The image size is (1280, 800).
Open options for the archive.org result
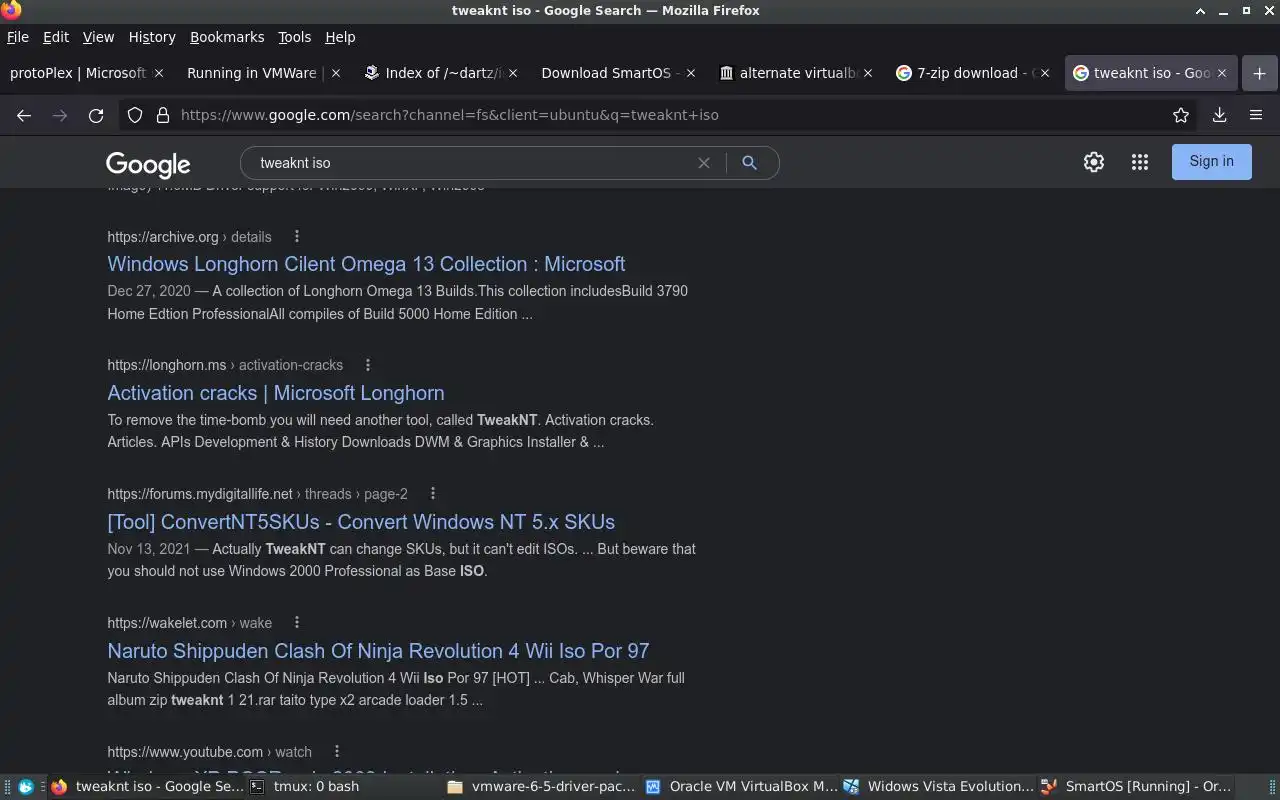(296, 237)
